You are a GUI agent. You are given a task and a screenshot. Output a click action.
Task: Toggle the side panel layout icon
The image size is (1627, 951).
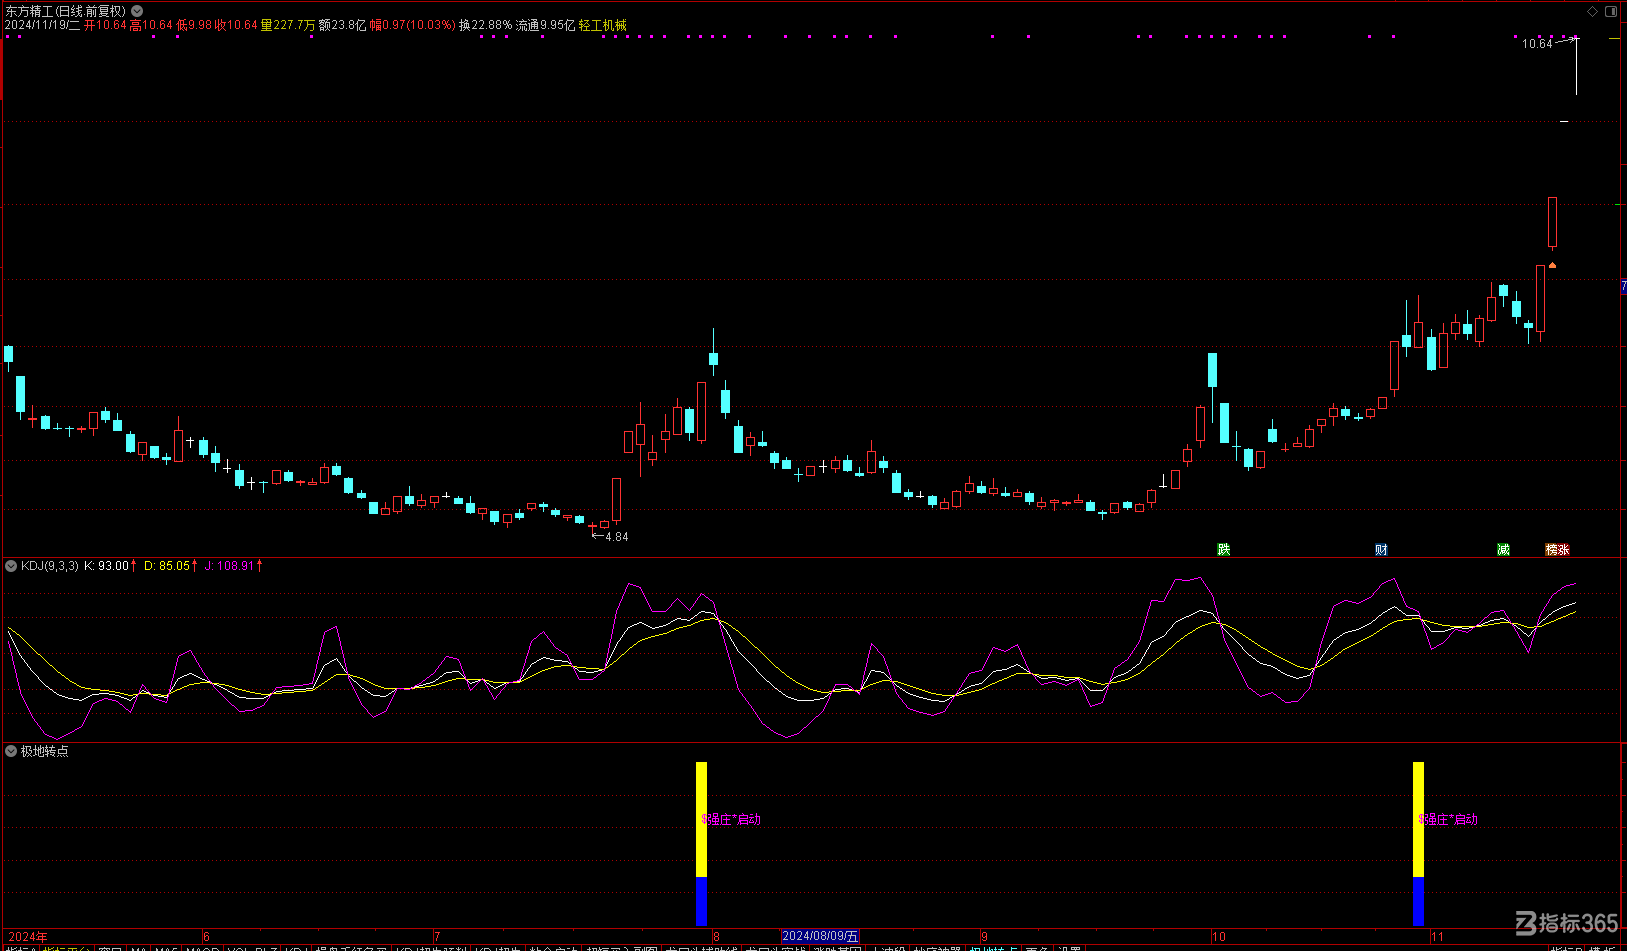pos(1611,11)
